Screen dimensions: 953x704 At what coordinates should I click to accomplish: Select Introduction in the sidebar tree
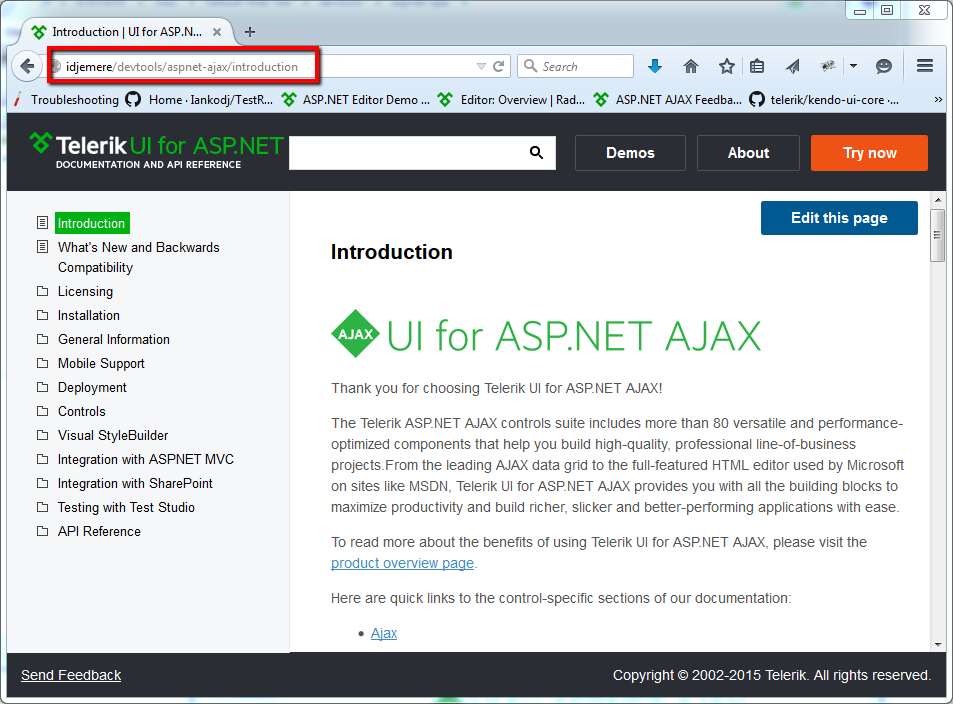coord(92,223)
